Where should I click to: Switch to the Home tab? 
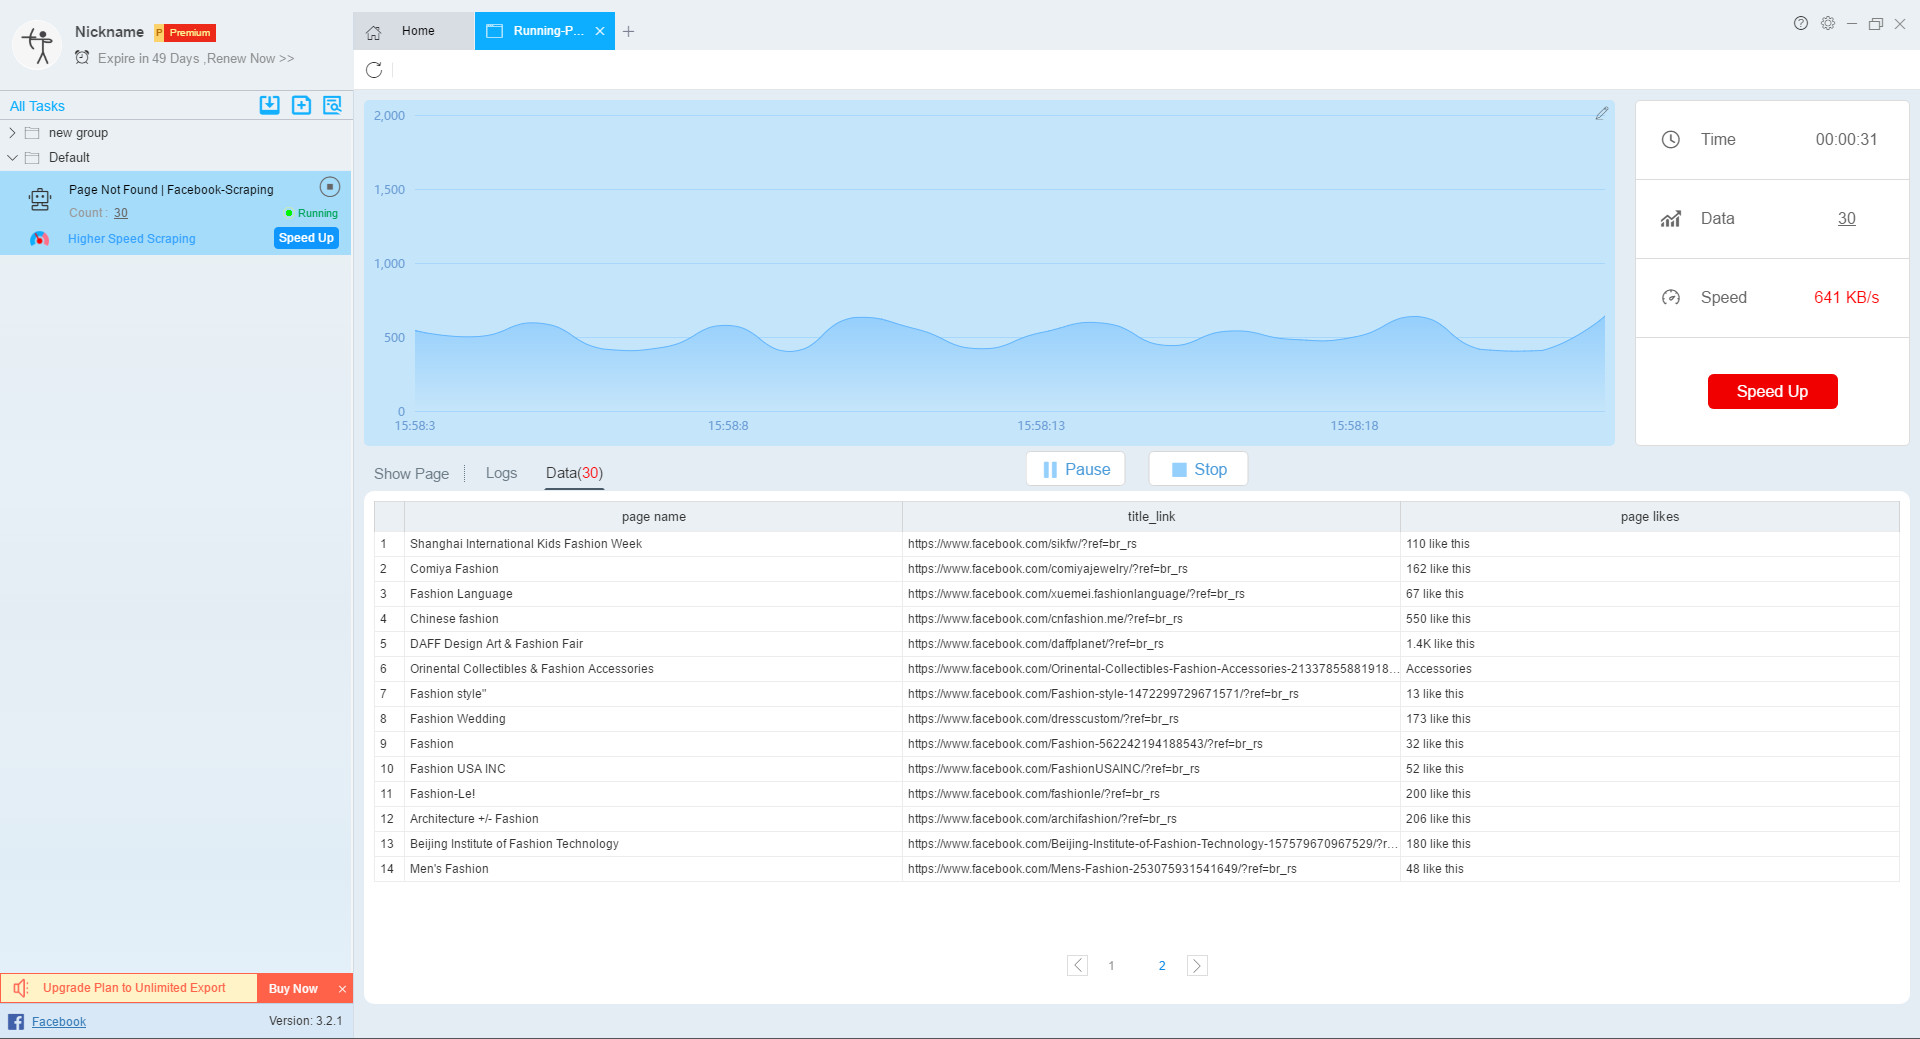(x=414, y=31)
